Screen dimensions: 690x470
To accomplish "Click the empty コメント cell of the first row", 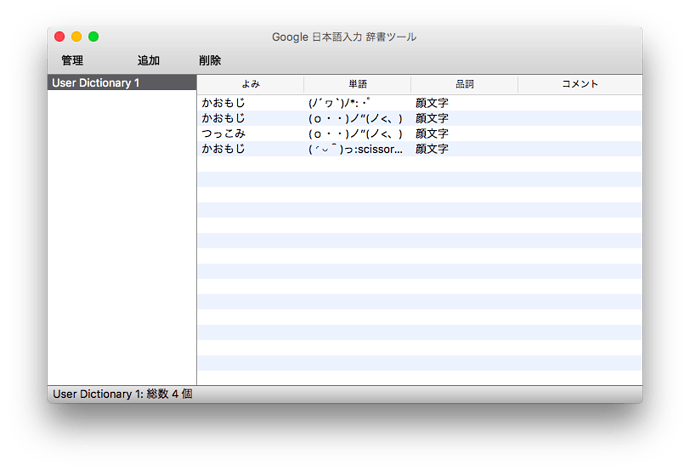I will click(x=579, y=103).
